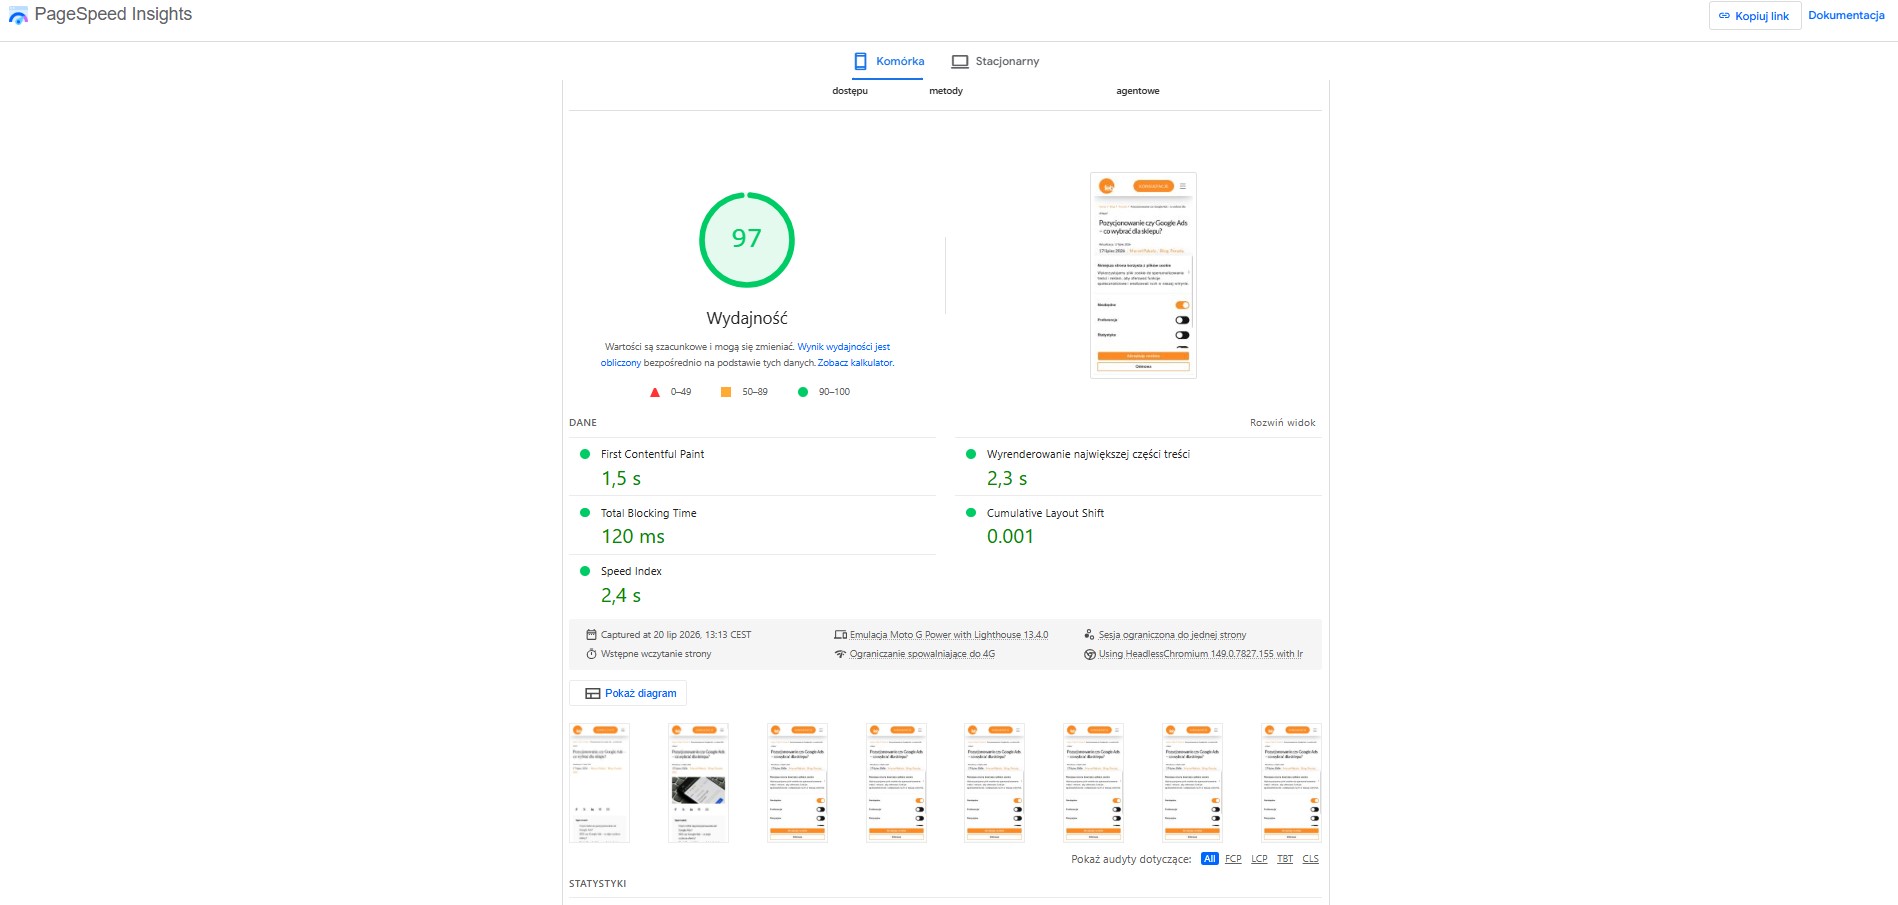This screenshot has width=1898, height=905.
Task: Click the First Contentful Paint value 1,5 s
Action: coord(621,479)
